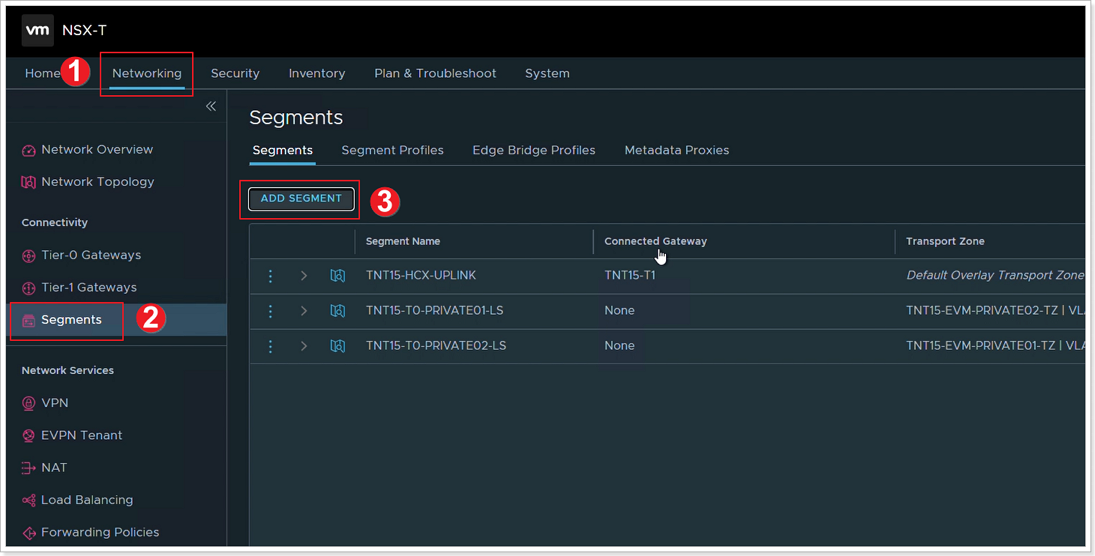Click the NSX-T product title
Viewport: 1095px width, 556px height.
(x=84, y=30)
